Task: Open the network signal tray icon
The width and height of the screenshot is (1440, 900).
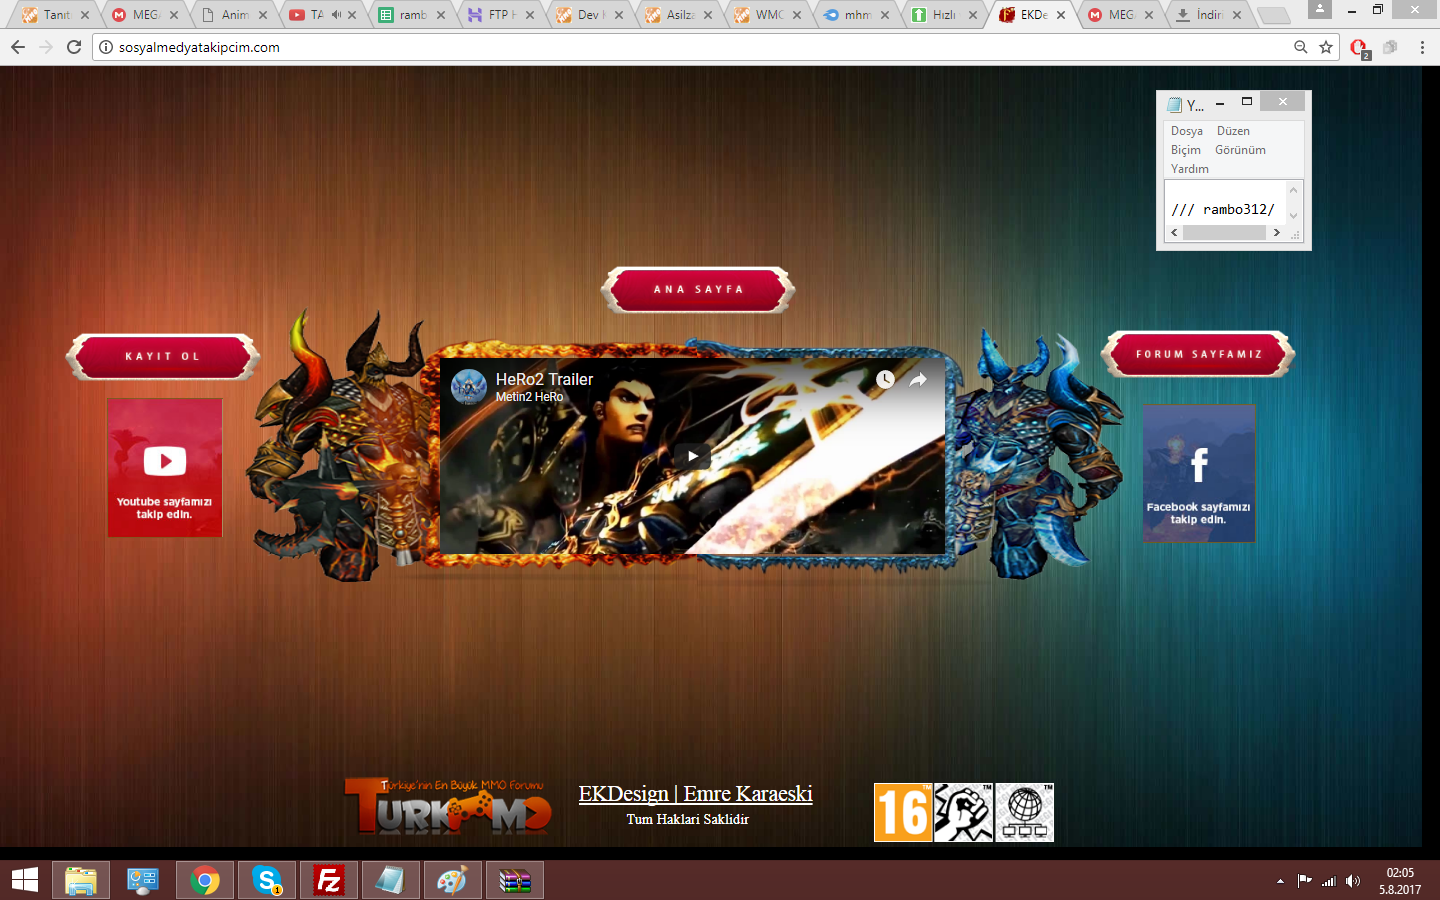Action: click(x=1329, y=881)
